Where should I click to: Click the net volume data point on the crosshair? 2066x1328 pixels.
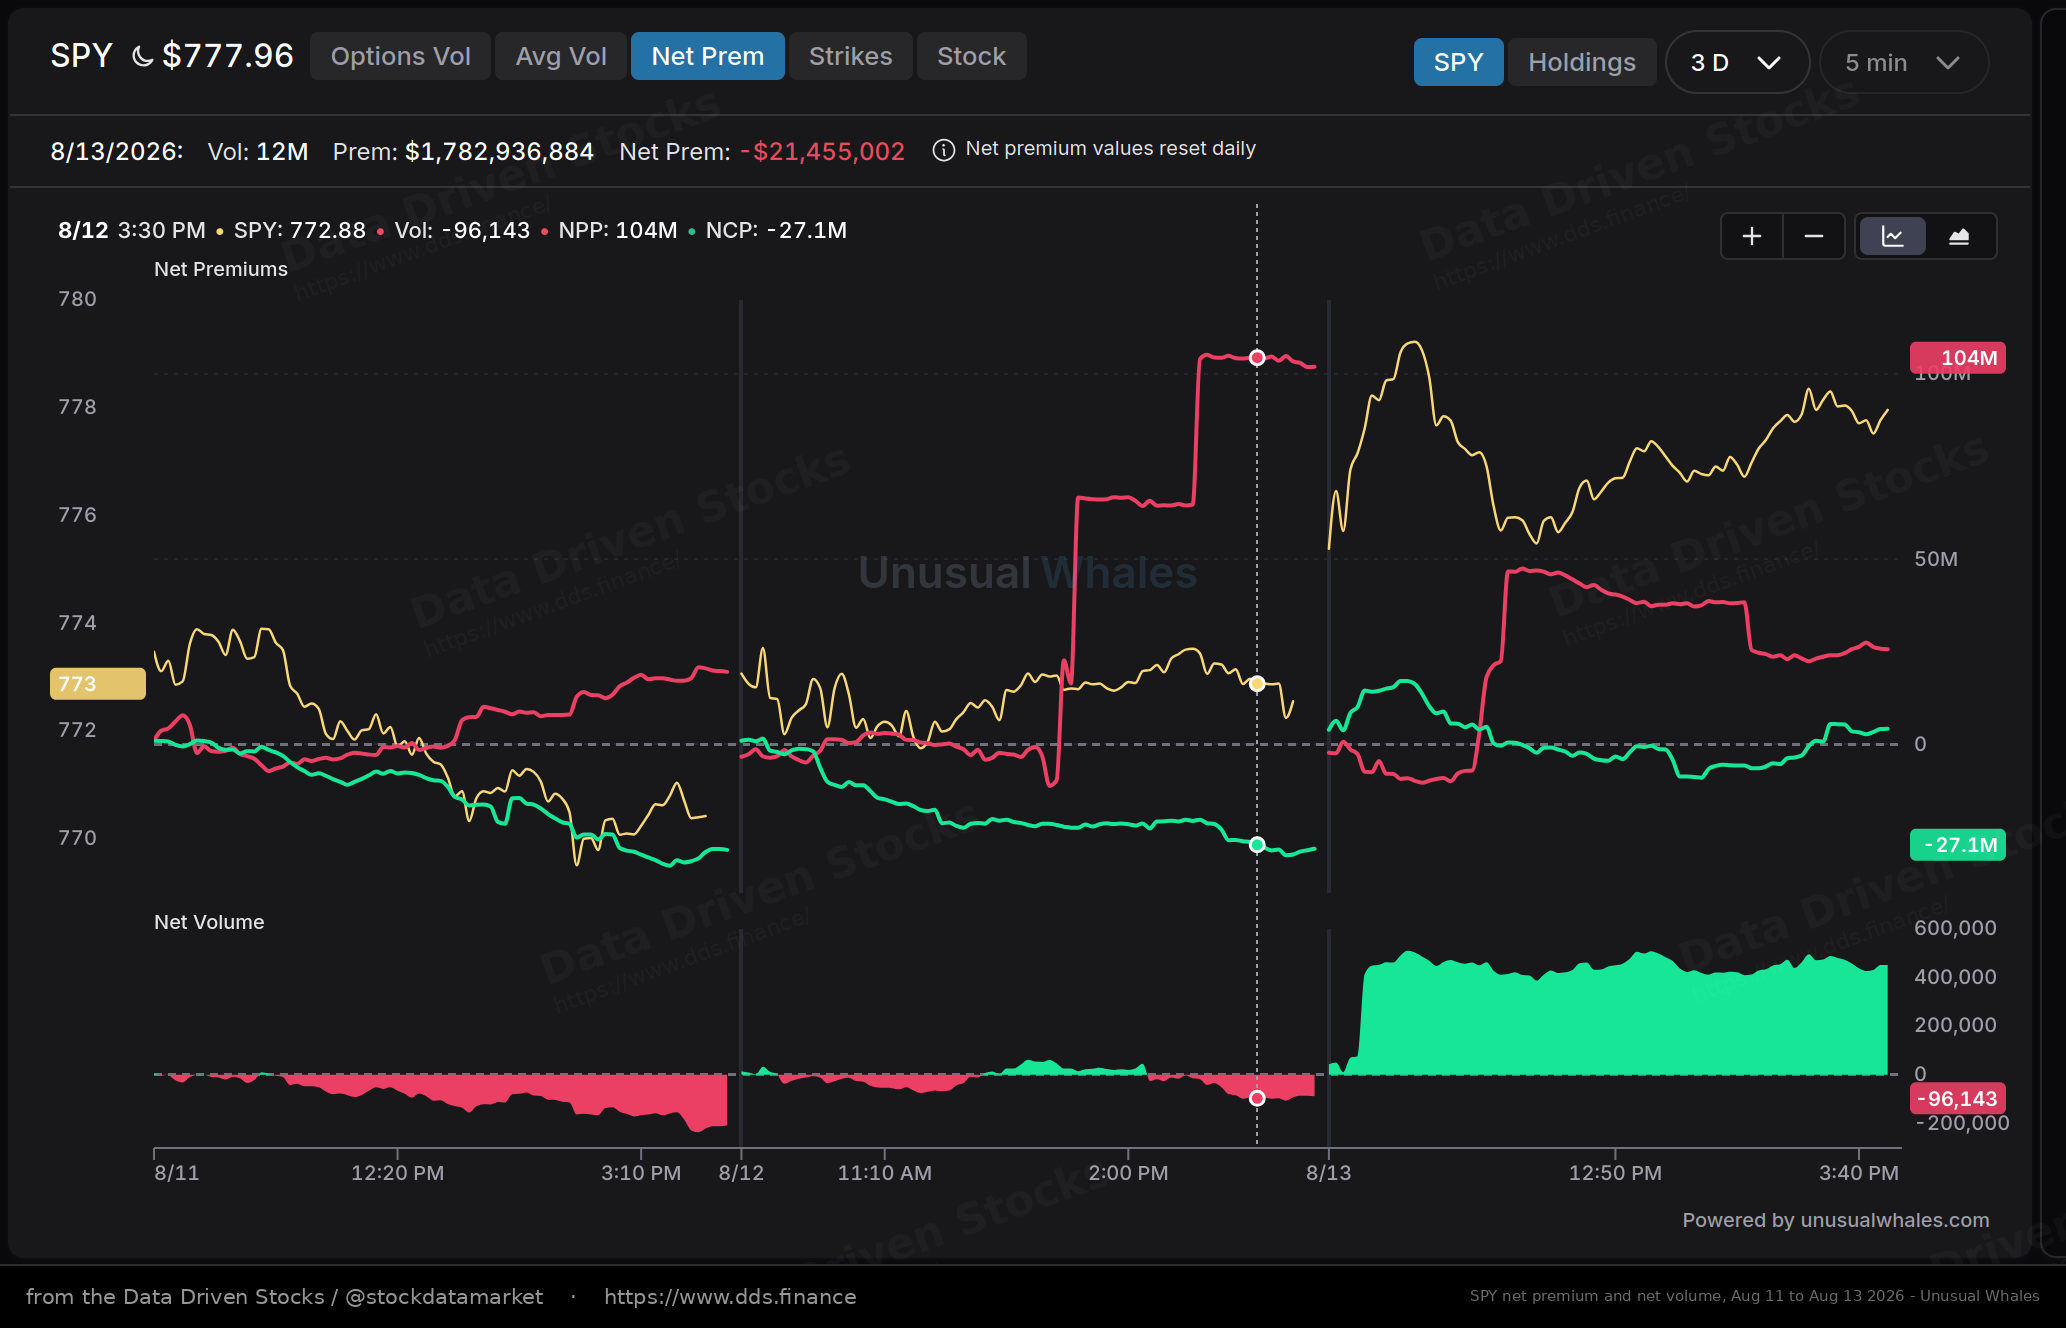[1257, 1098]
